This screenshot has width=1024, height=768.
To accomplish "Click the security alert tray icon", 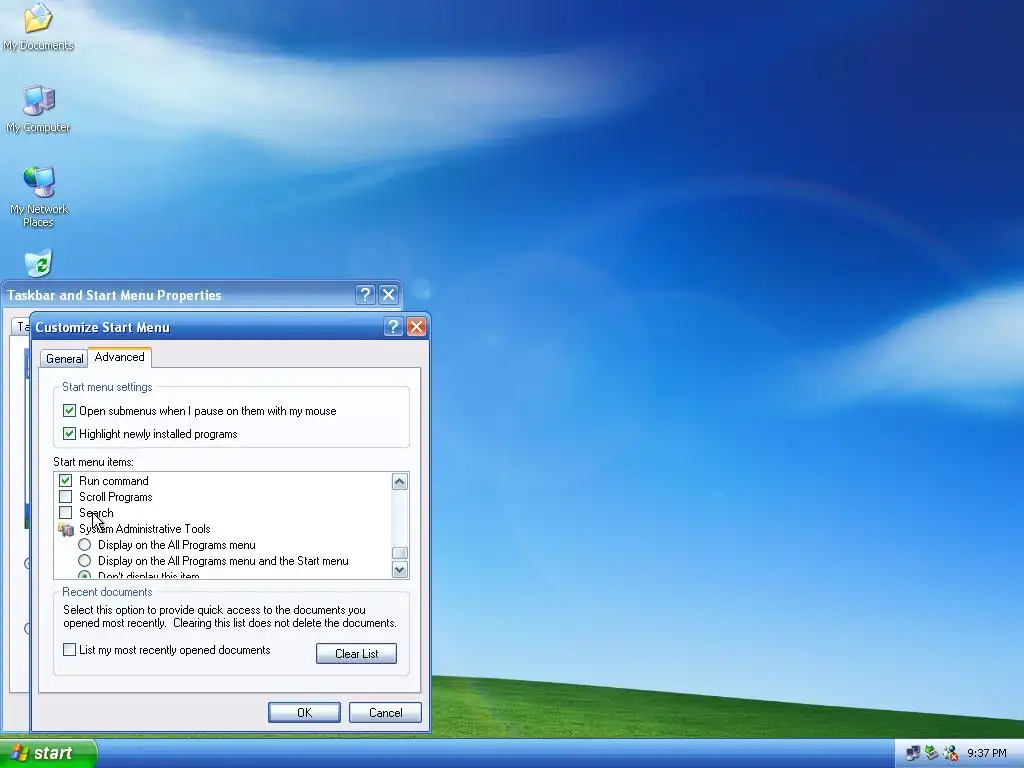I will pyautogui.click(x=950, y=753).
